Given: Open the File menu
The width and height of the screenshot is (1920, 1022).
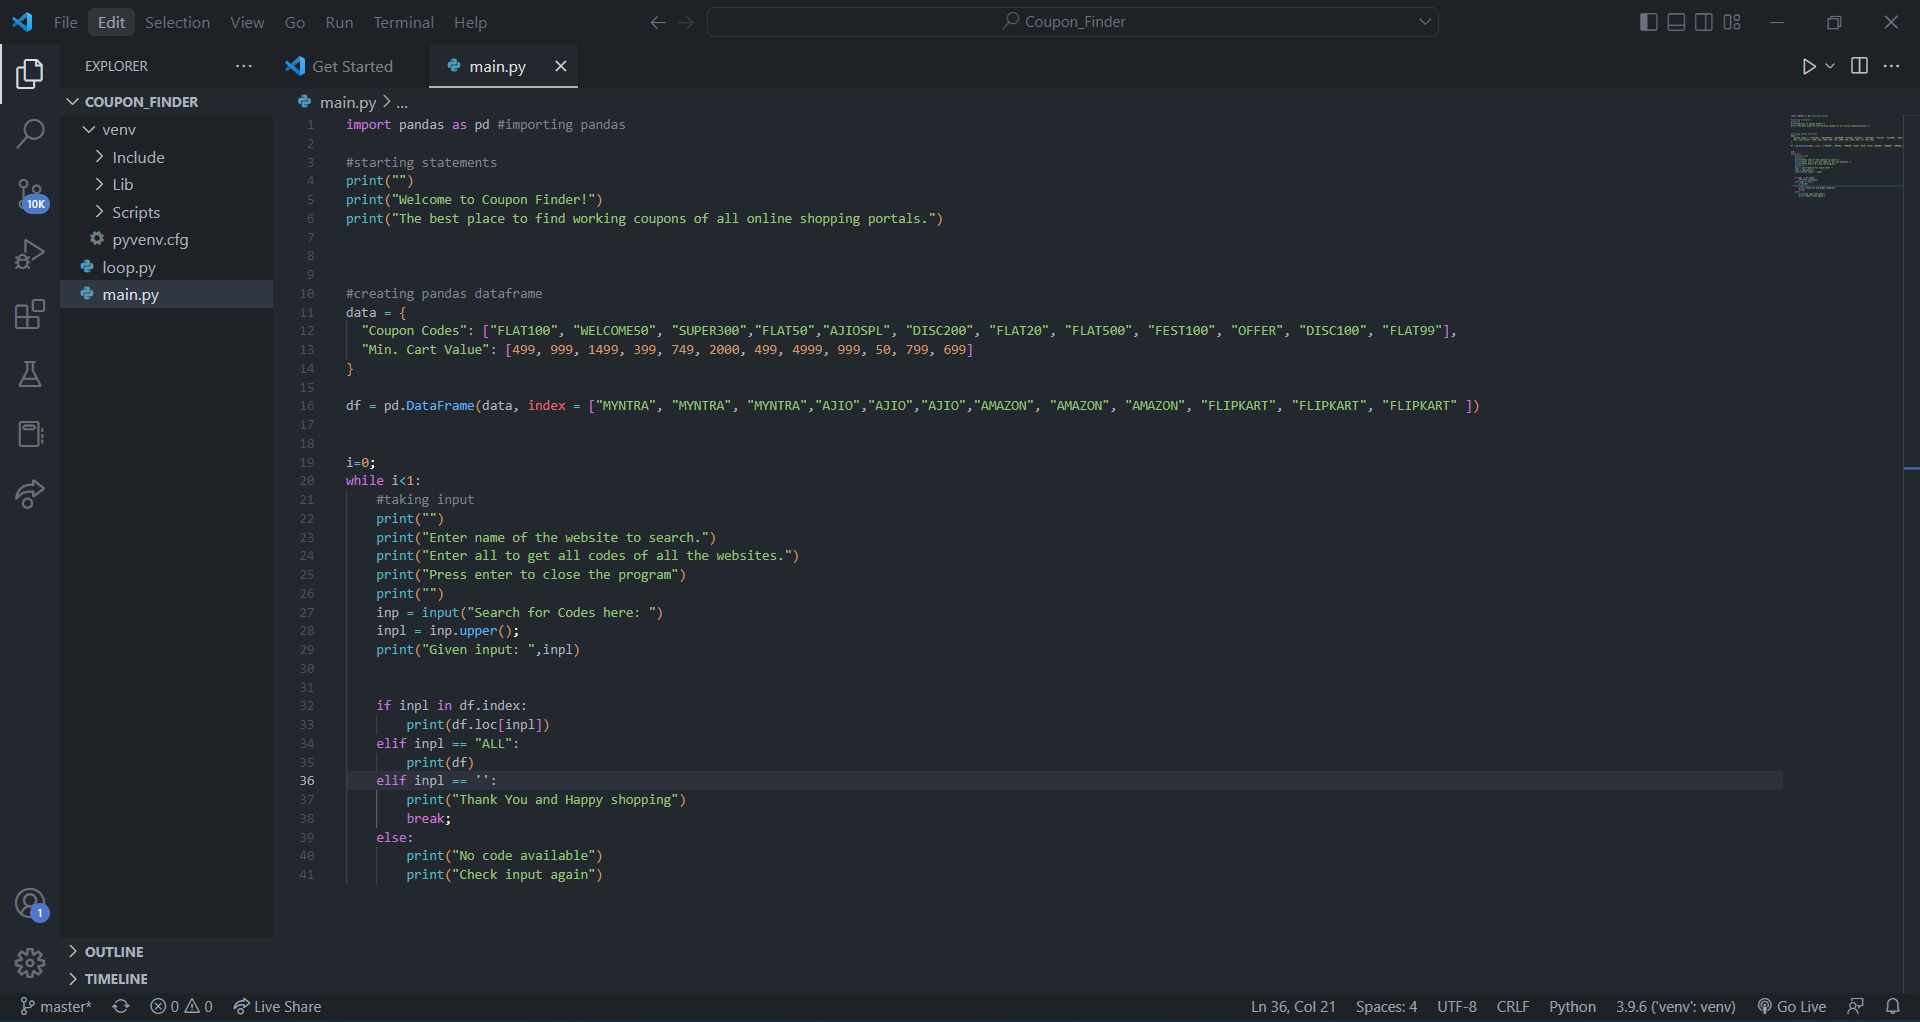Looking at the screenshot, I should 66,22.
